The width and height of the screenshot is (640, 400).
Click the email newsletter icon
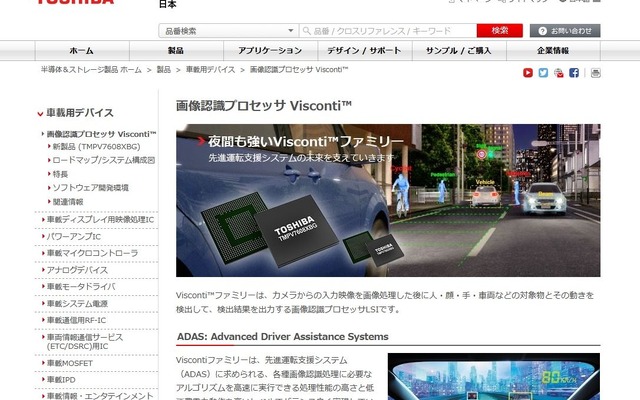[x=559, y=73]
